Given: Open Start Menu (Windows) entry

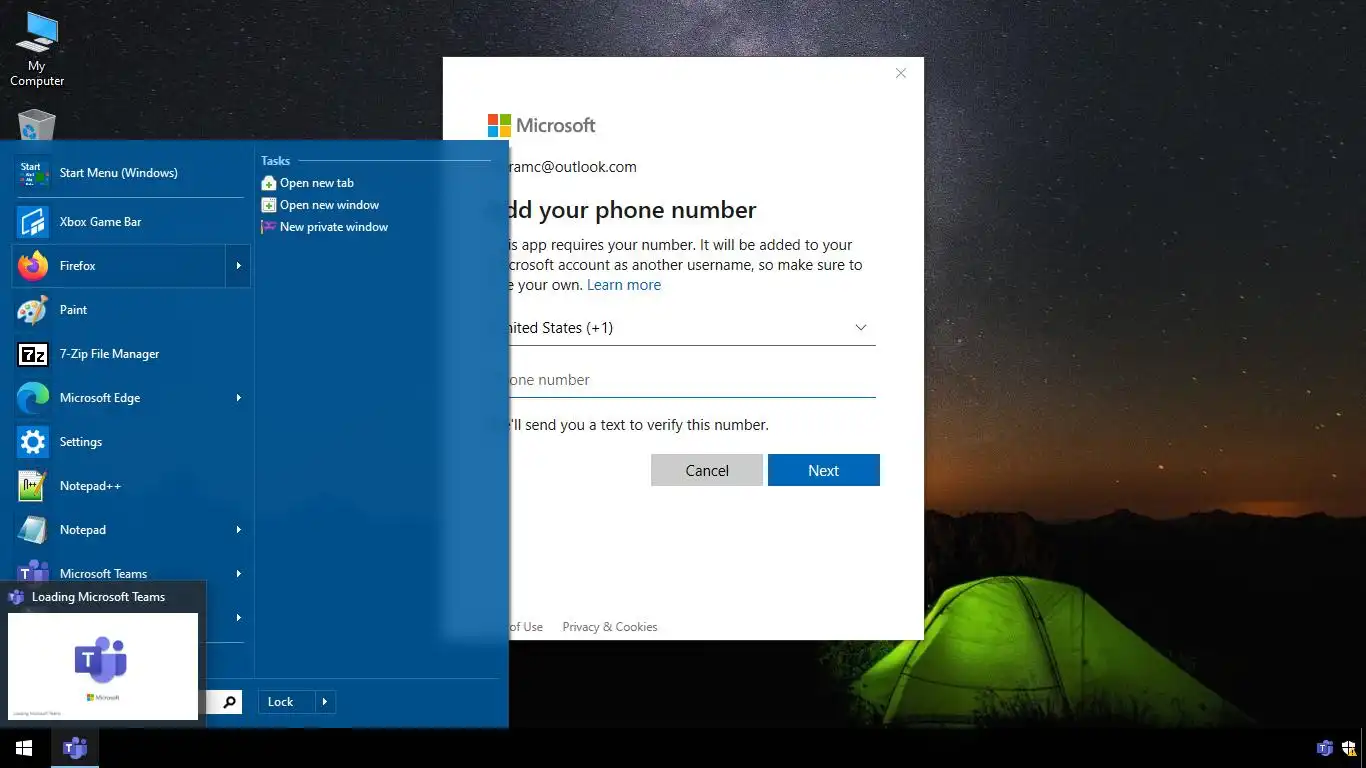Looking at the screenshot, I should (130, 173).
